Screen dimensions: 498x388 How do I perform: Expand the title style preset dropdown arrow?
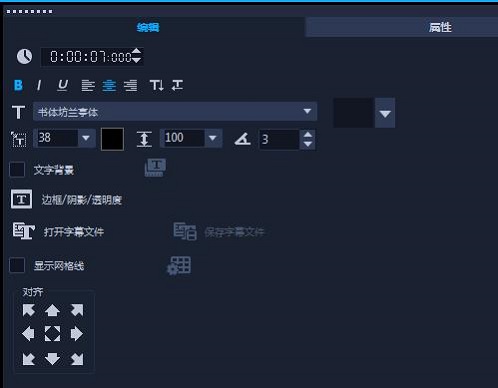385,113
